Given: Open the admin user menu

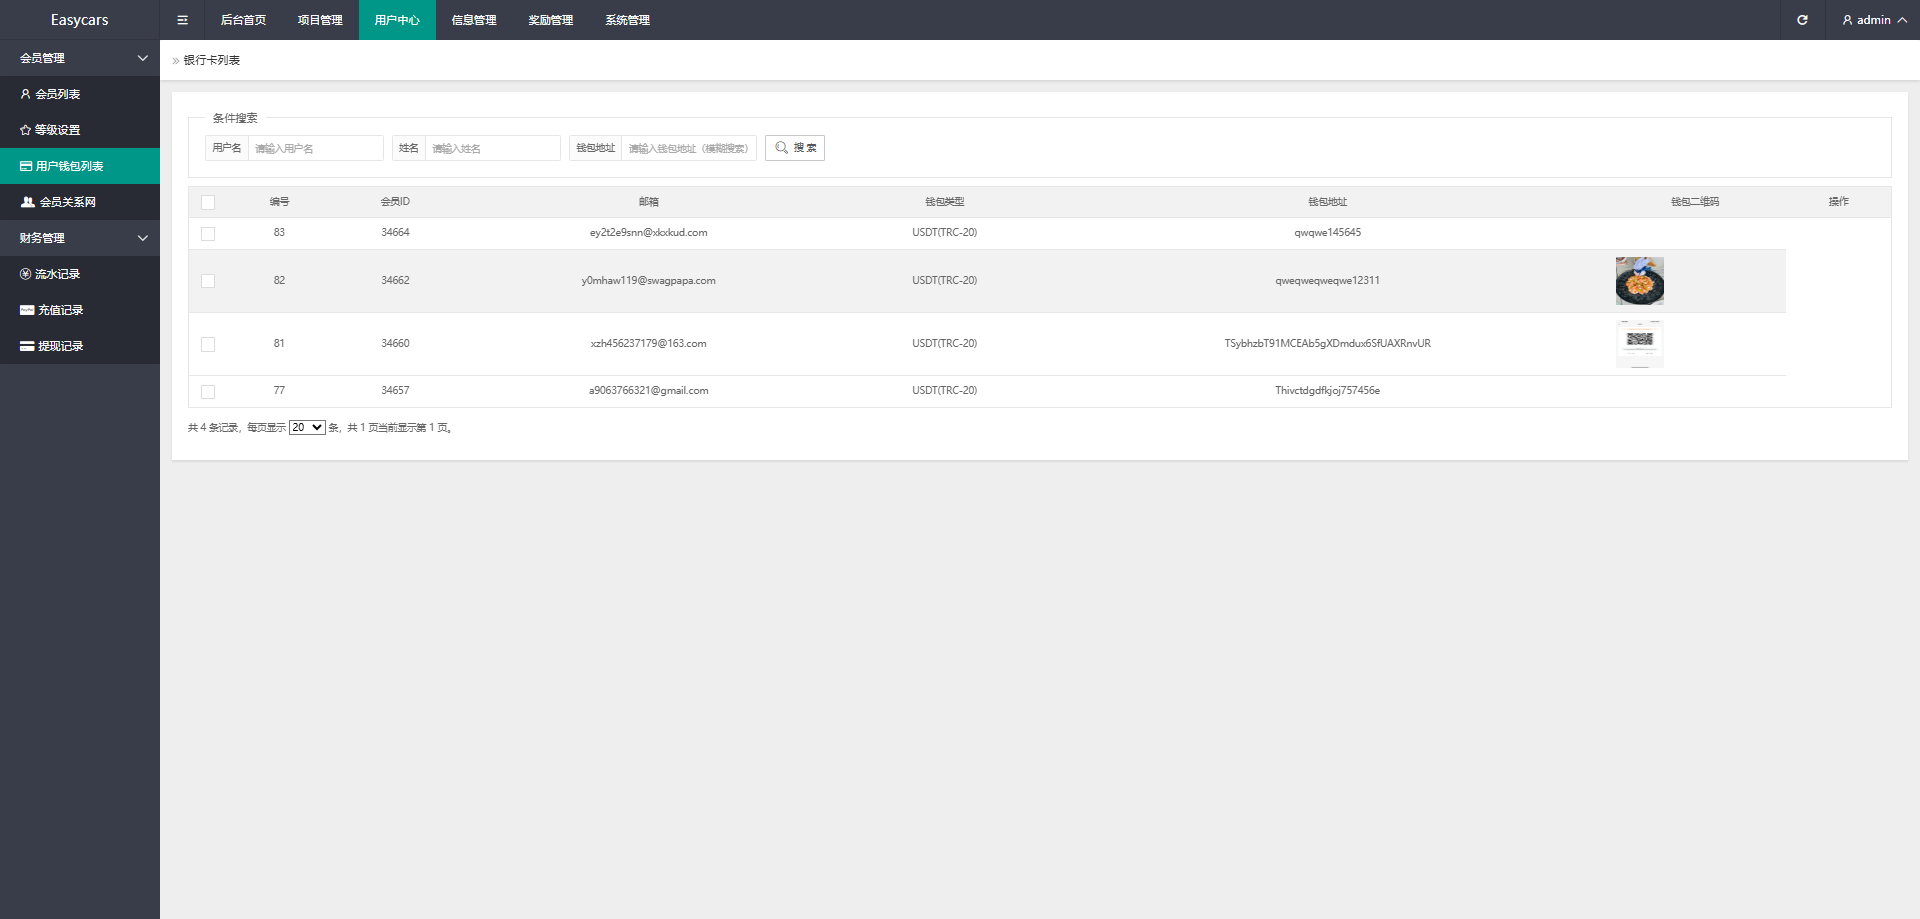Looking at the screenshot, I should click(x=1874, y=20).
